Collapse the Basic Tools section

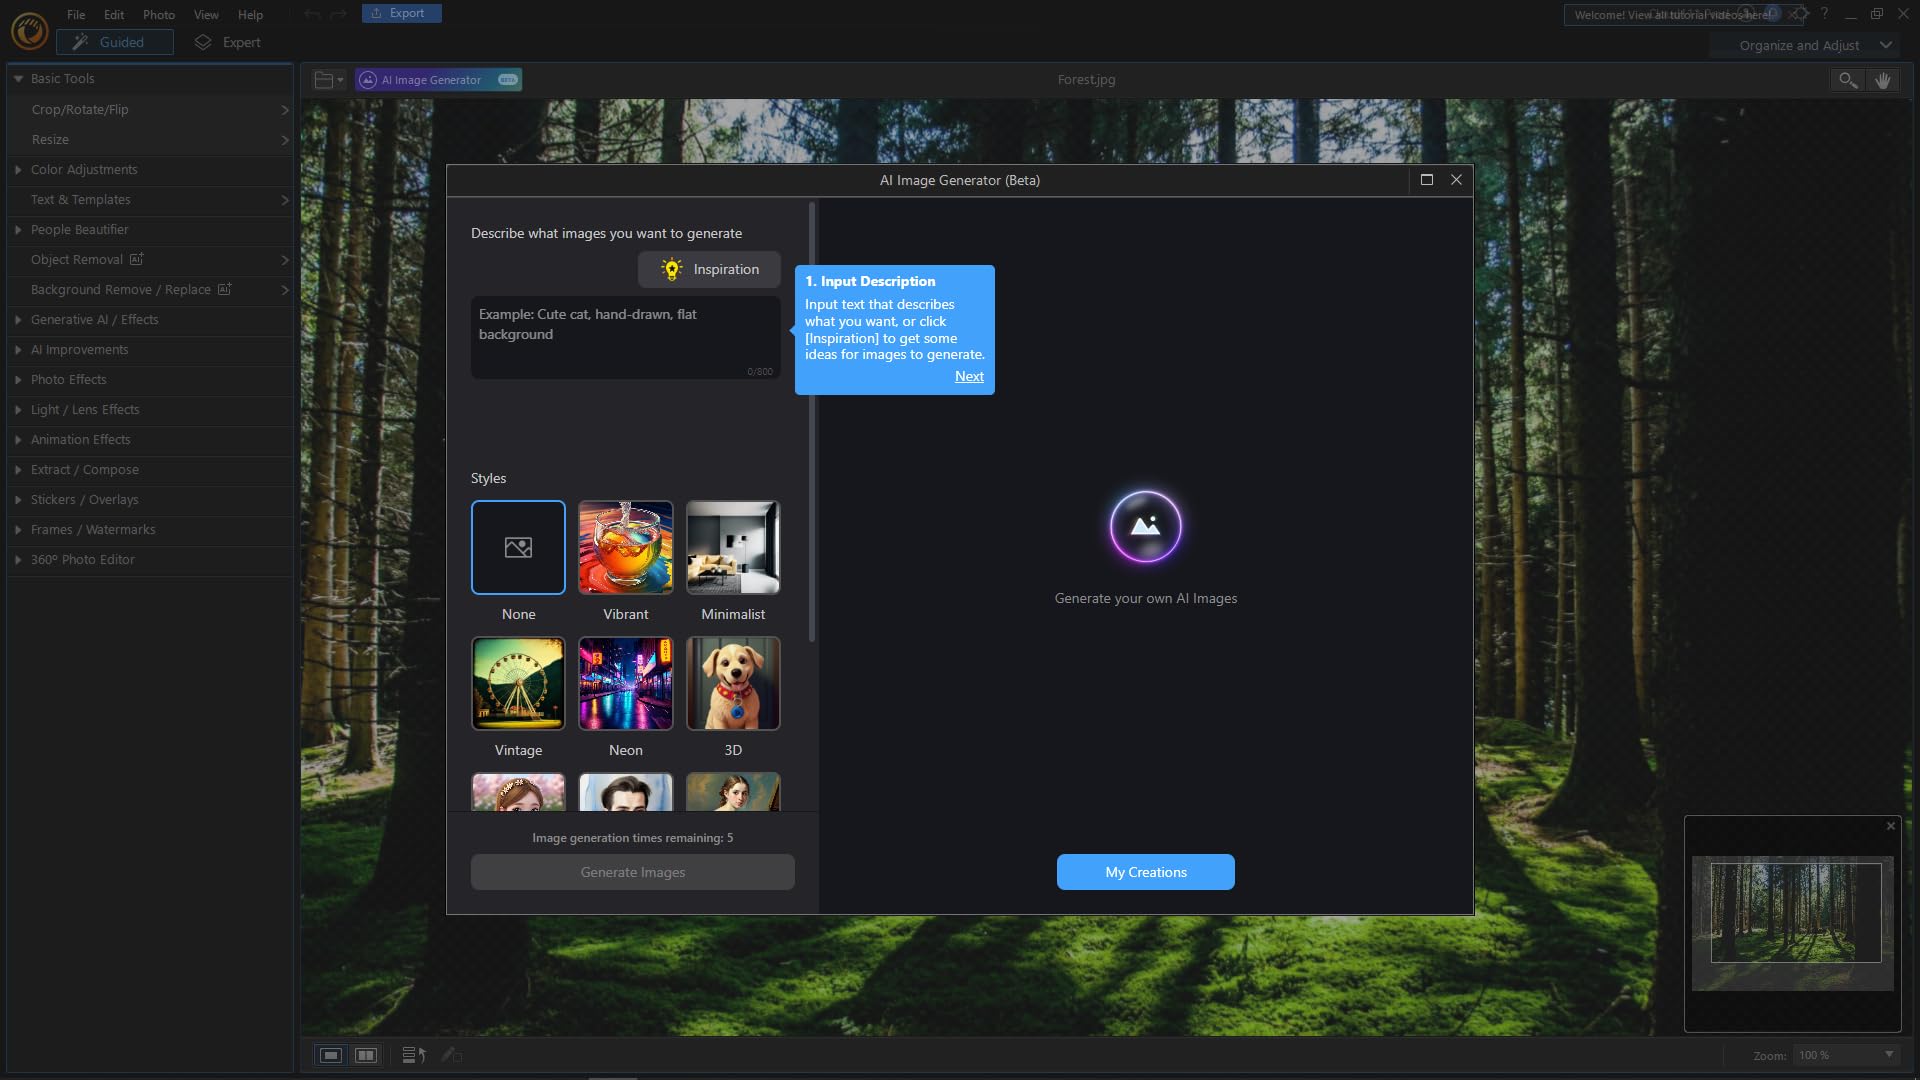[x=18, y=79]
